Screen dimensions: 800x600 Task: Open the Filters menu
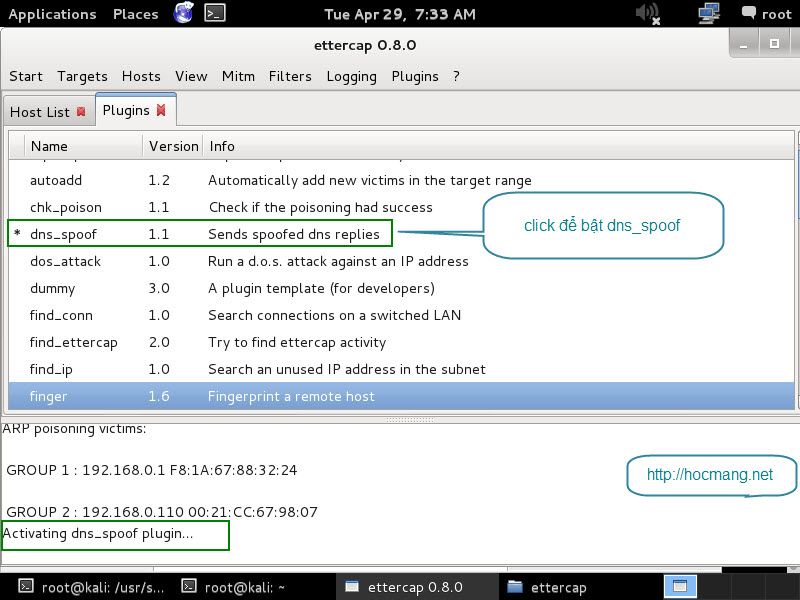click(x=290, y=76)
